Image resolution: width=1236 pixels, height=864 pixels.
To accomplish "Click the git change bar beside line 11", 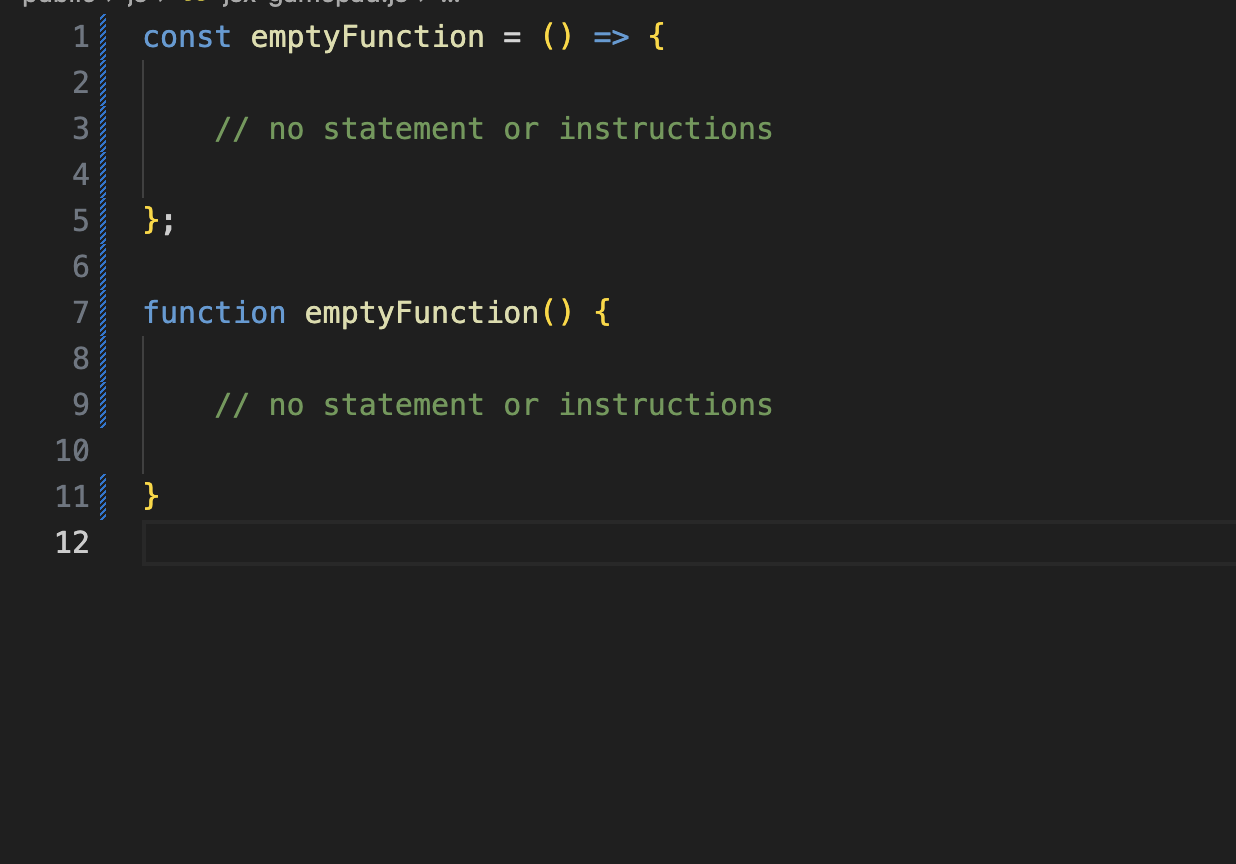I will 102,495.
